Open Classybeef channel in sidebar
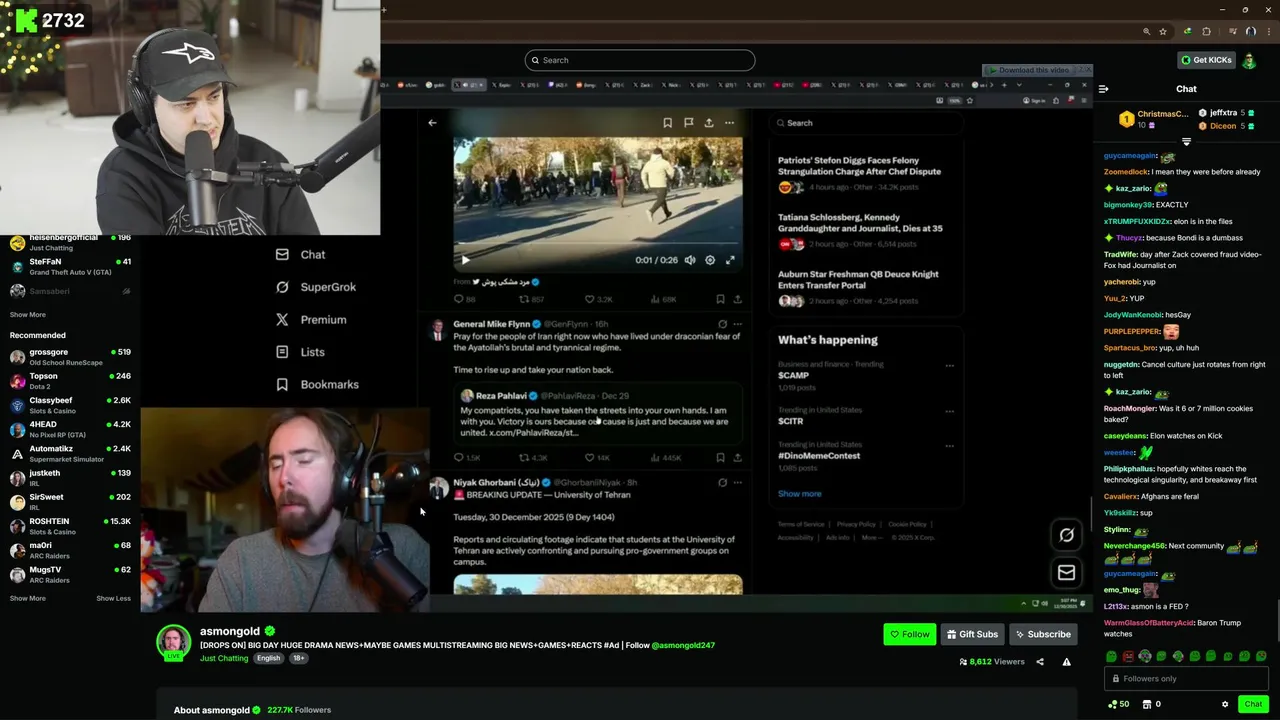 click(x=70, y=405)
